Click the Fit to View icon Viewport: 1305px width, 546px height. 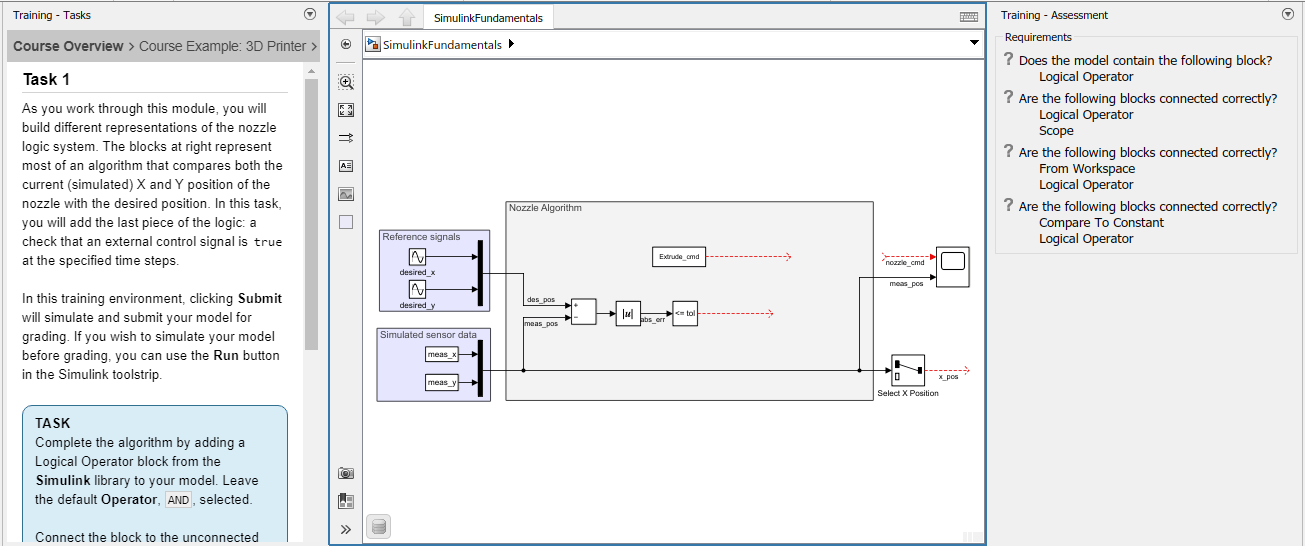(x=346, y=110)
